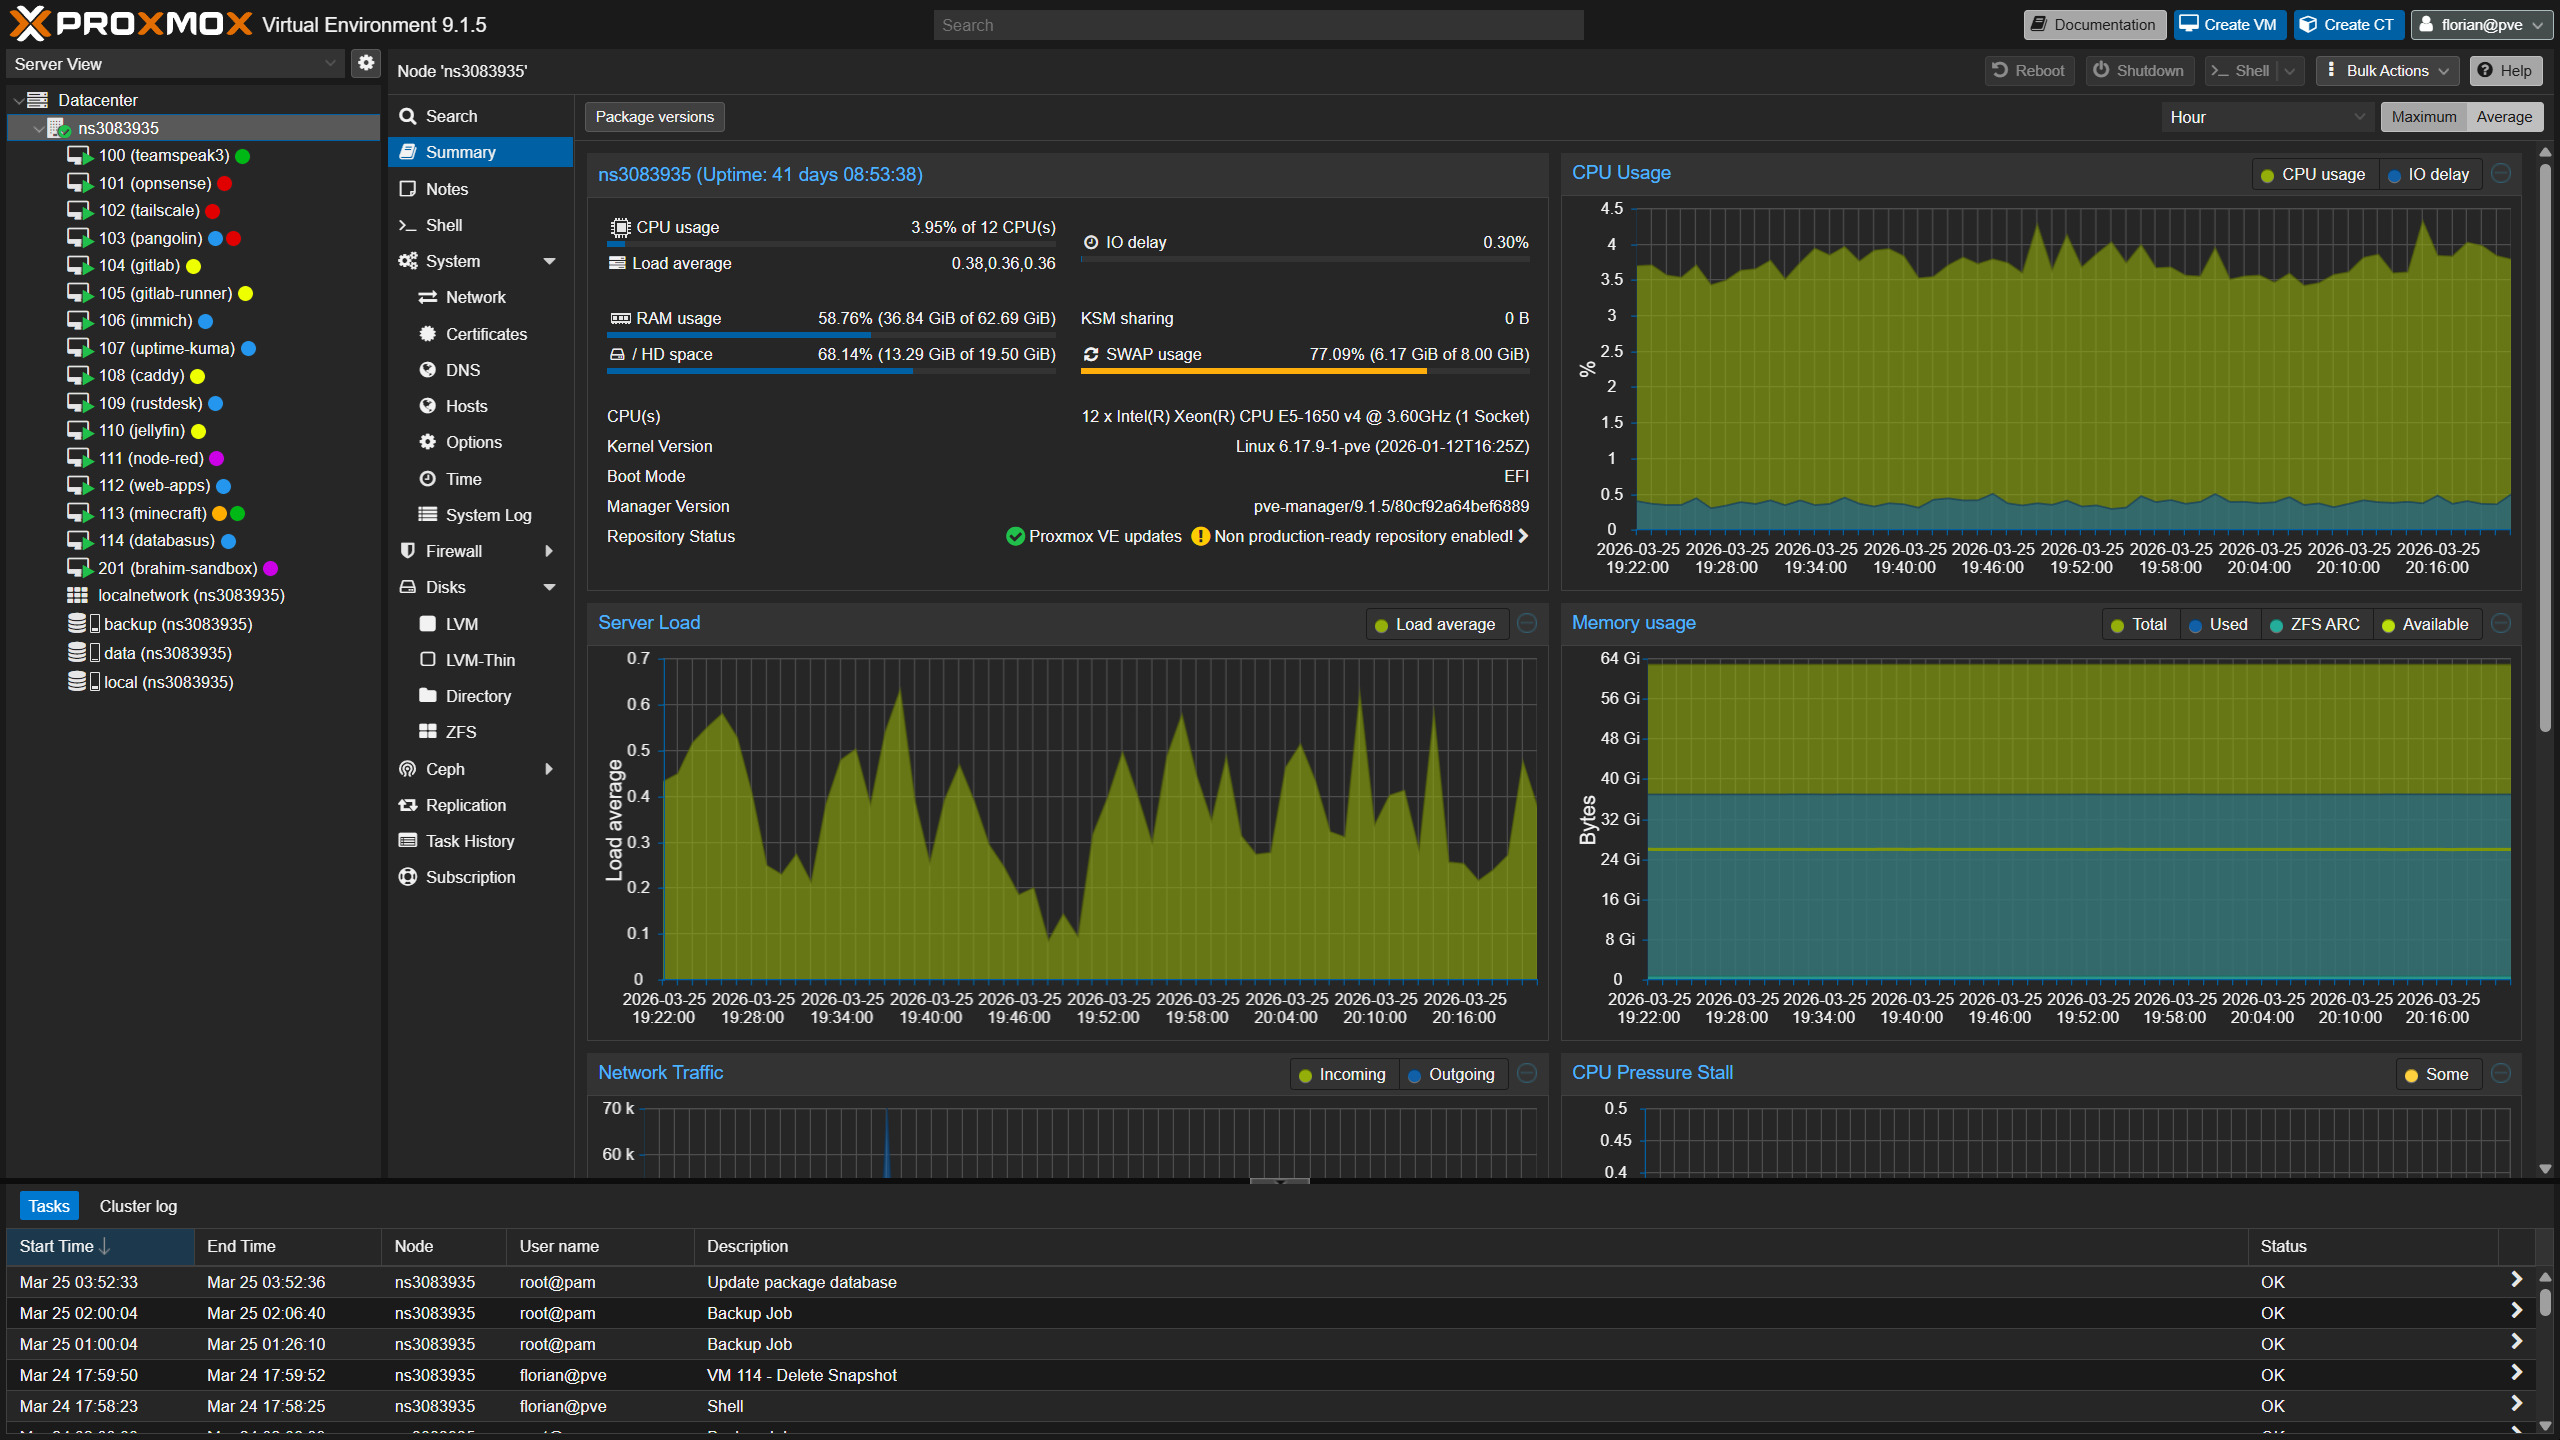Open the Hour time range dropdown
This screenshot has height=1440, width=2560.
coord(2266,116)
